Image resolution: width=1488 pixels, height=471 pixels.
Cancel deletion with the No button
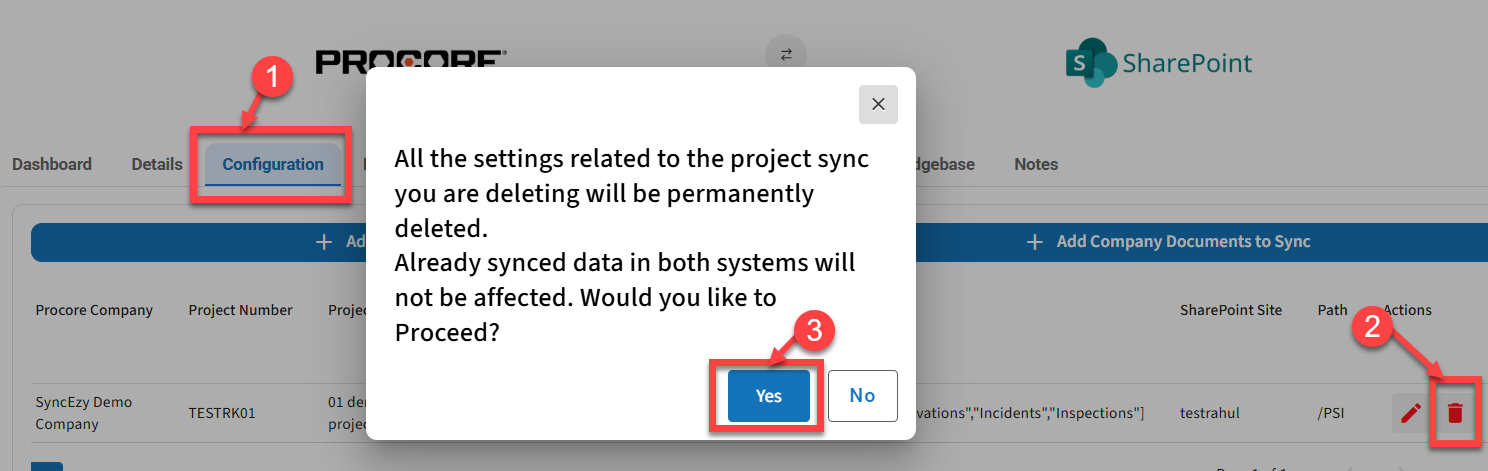862,396
